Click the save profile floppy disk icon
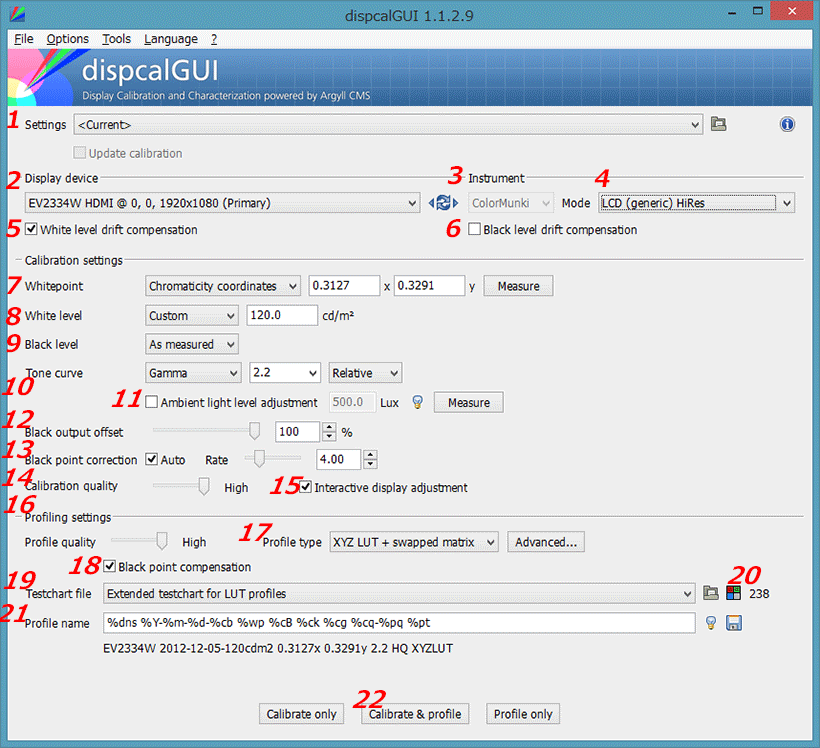This screenshot has height=748, width=820. [734, 623]
